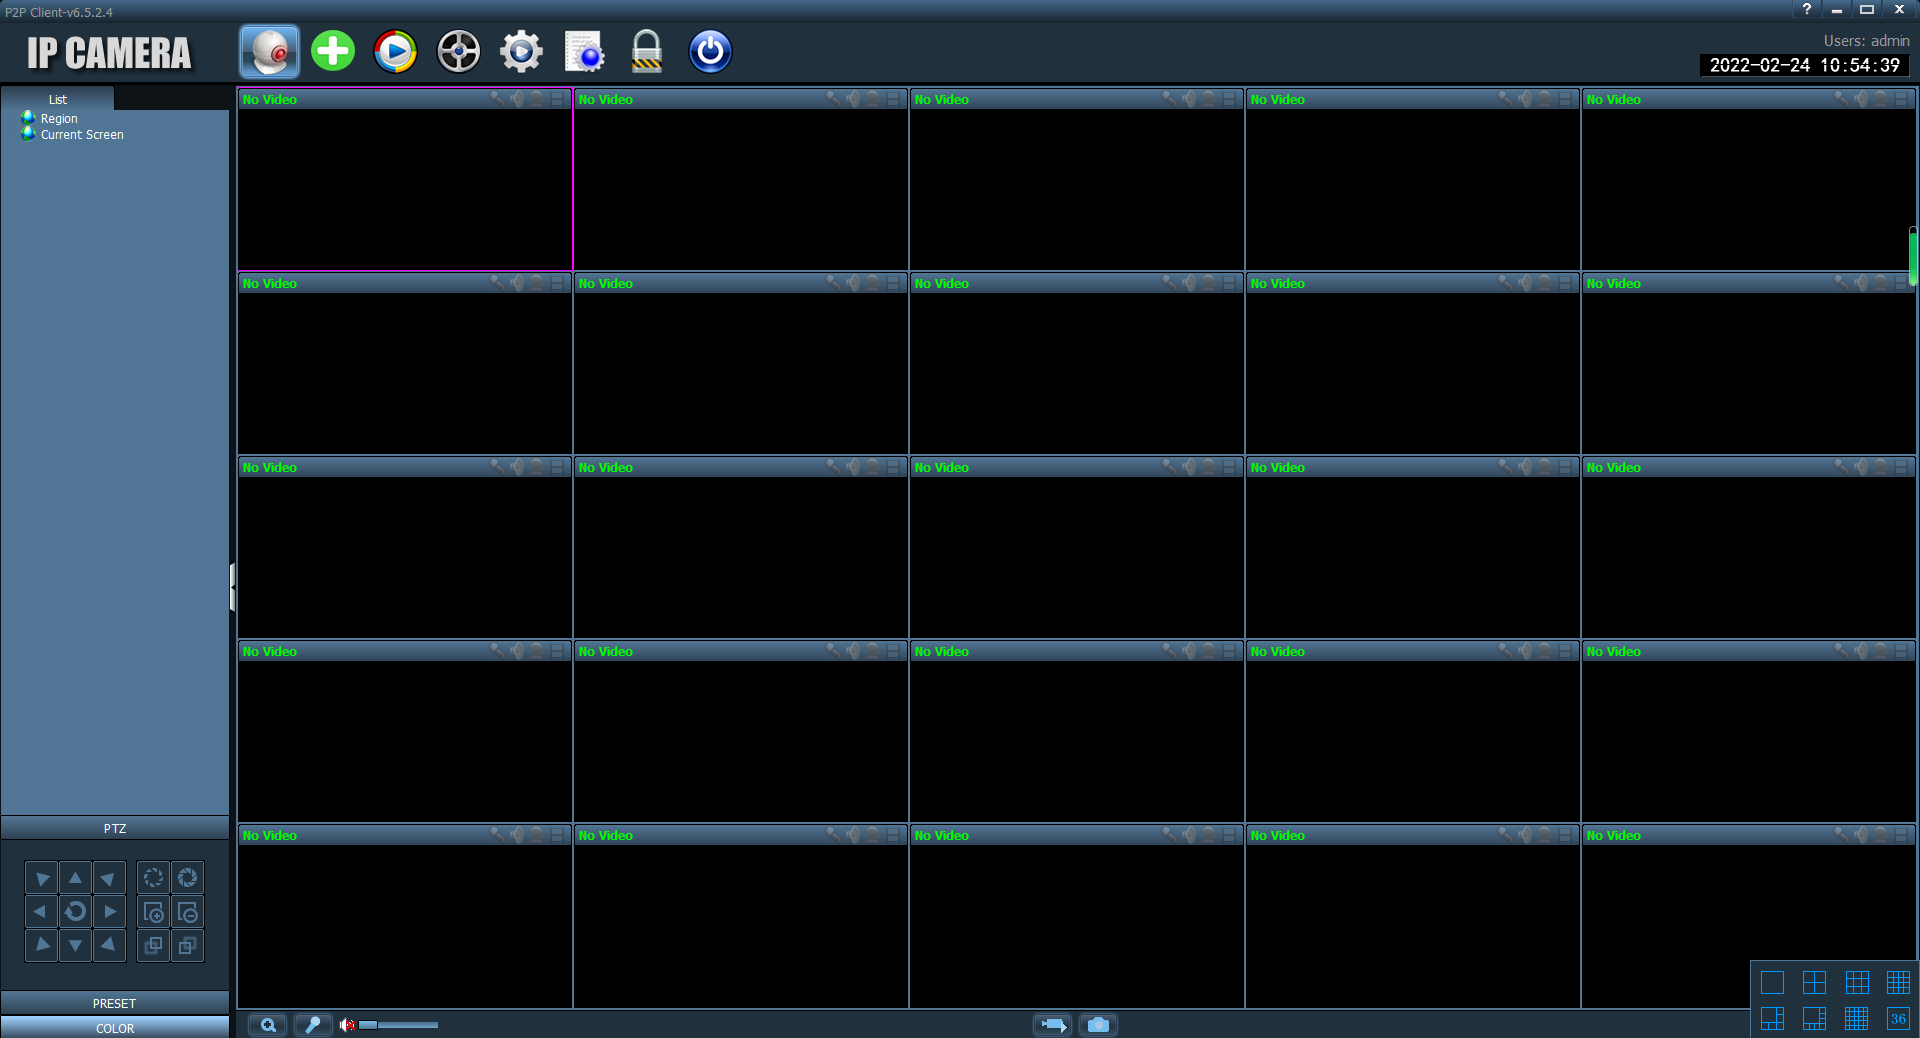Lock the client with padlock icon
Viewport: 1920px width, 1038px height.
point(647,52)
